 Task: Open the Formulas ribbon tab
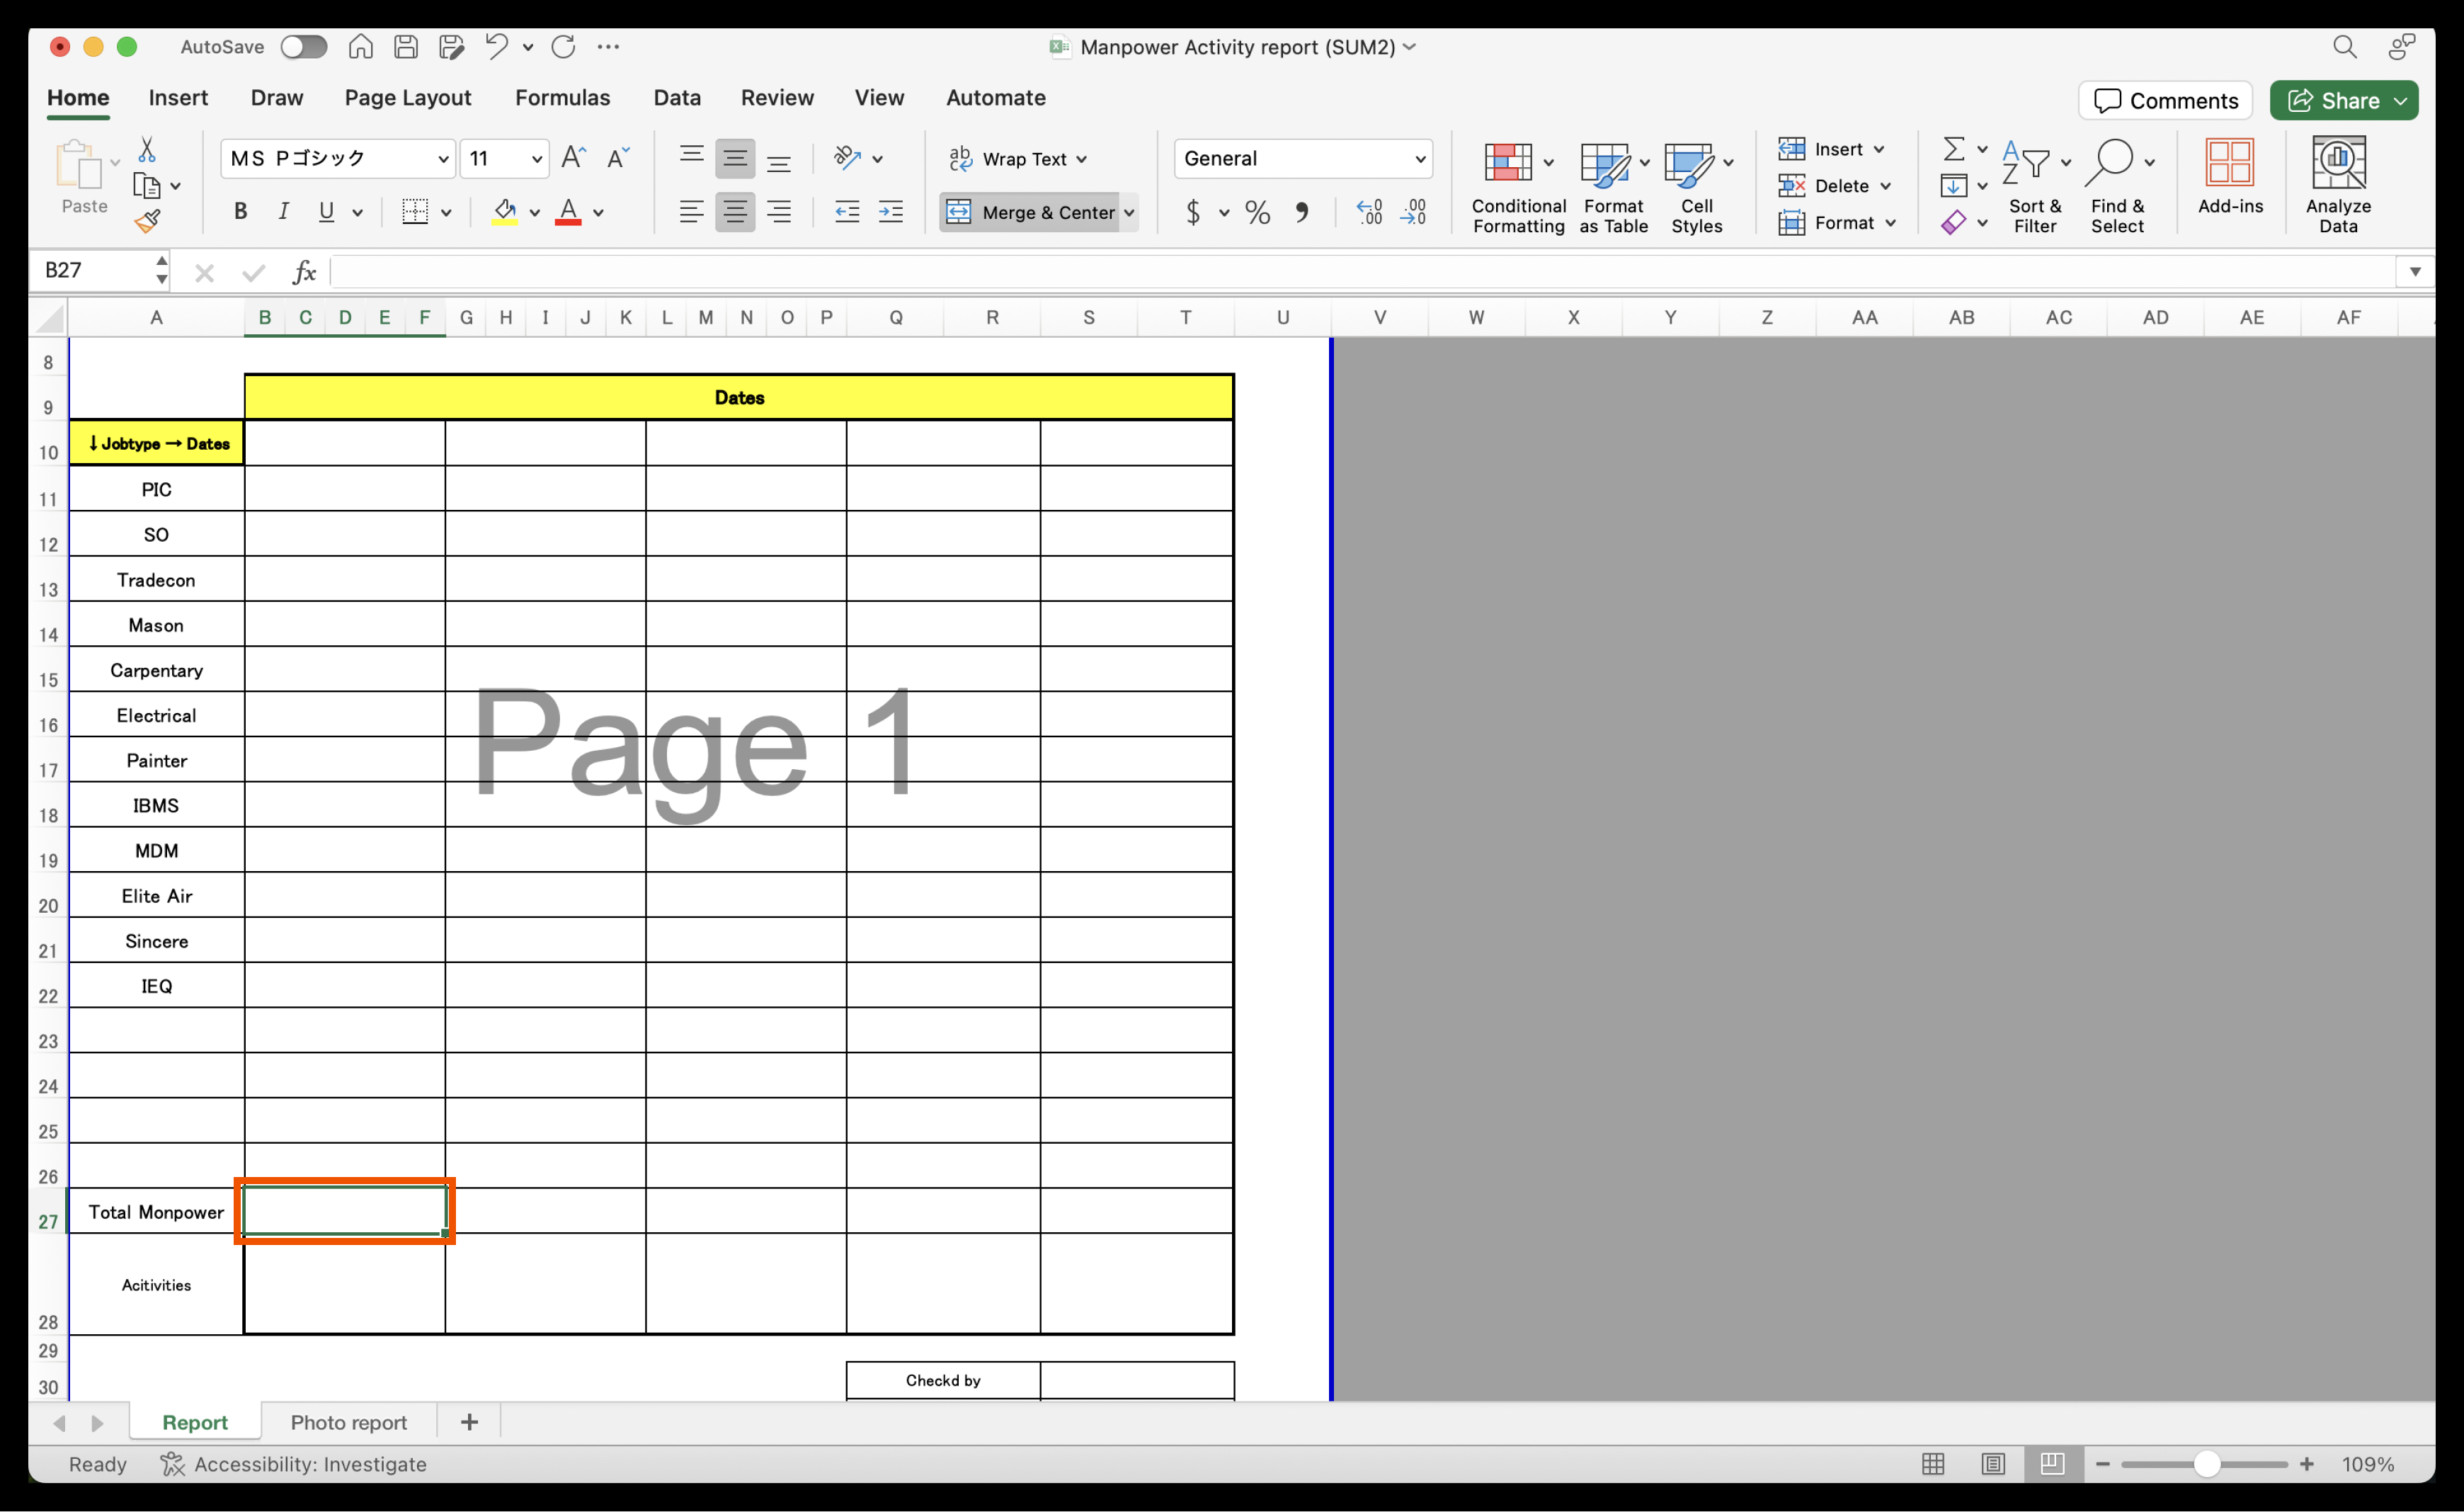(562, 97)
